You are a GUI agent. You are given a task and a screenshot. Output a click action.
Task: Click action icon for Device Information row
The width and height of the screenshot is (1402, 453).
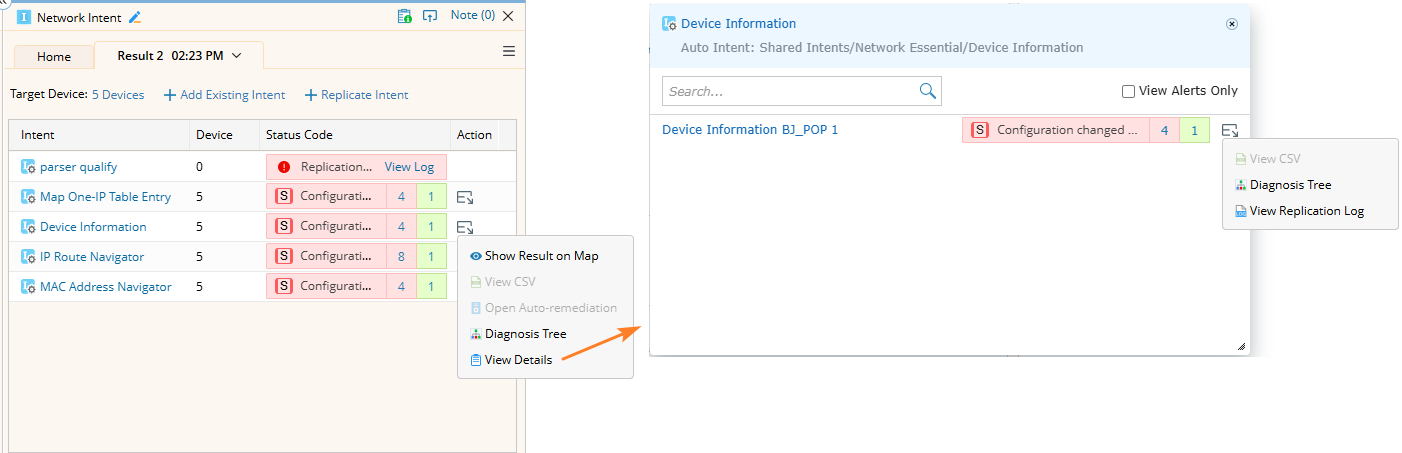[465, 227]
